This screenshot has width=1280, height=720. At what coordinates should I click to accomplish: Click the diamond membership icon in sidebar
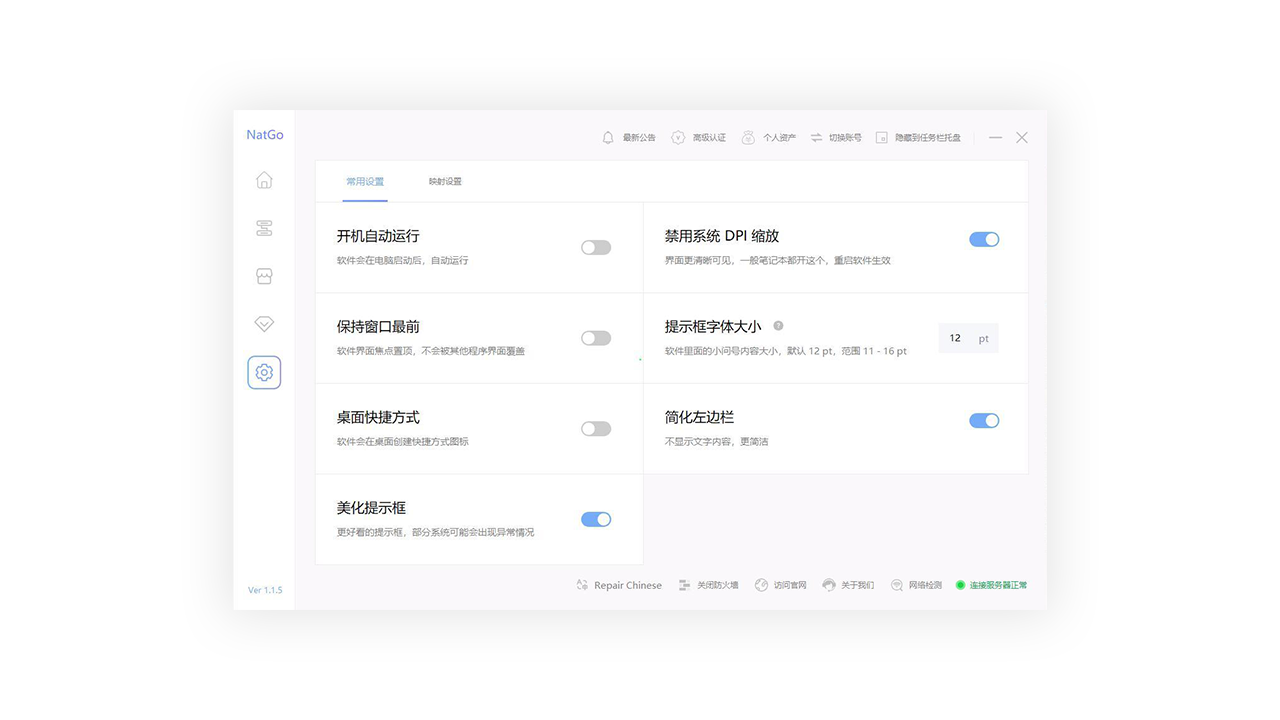pyautogui.click(x=263, y=323)
